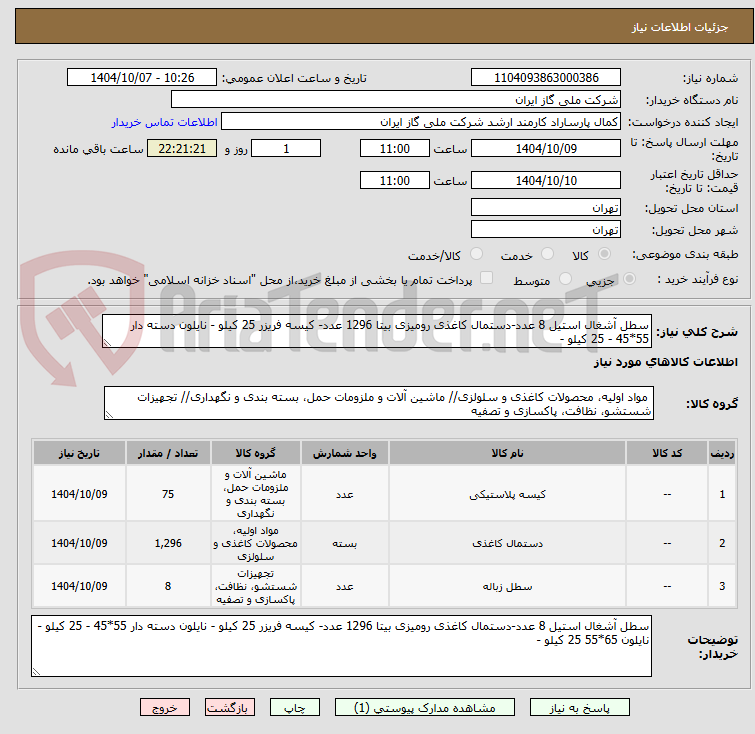
Task: Click quantity 75 in row 1
Action: tap(168, 494)
